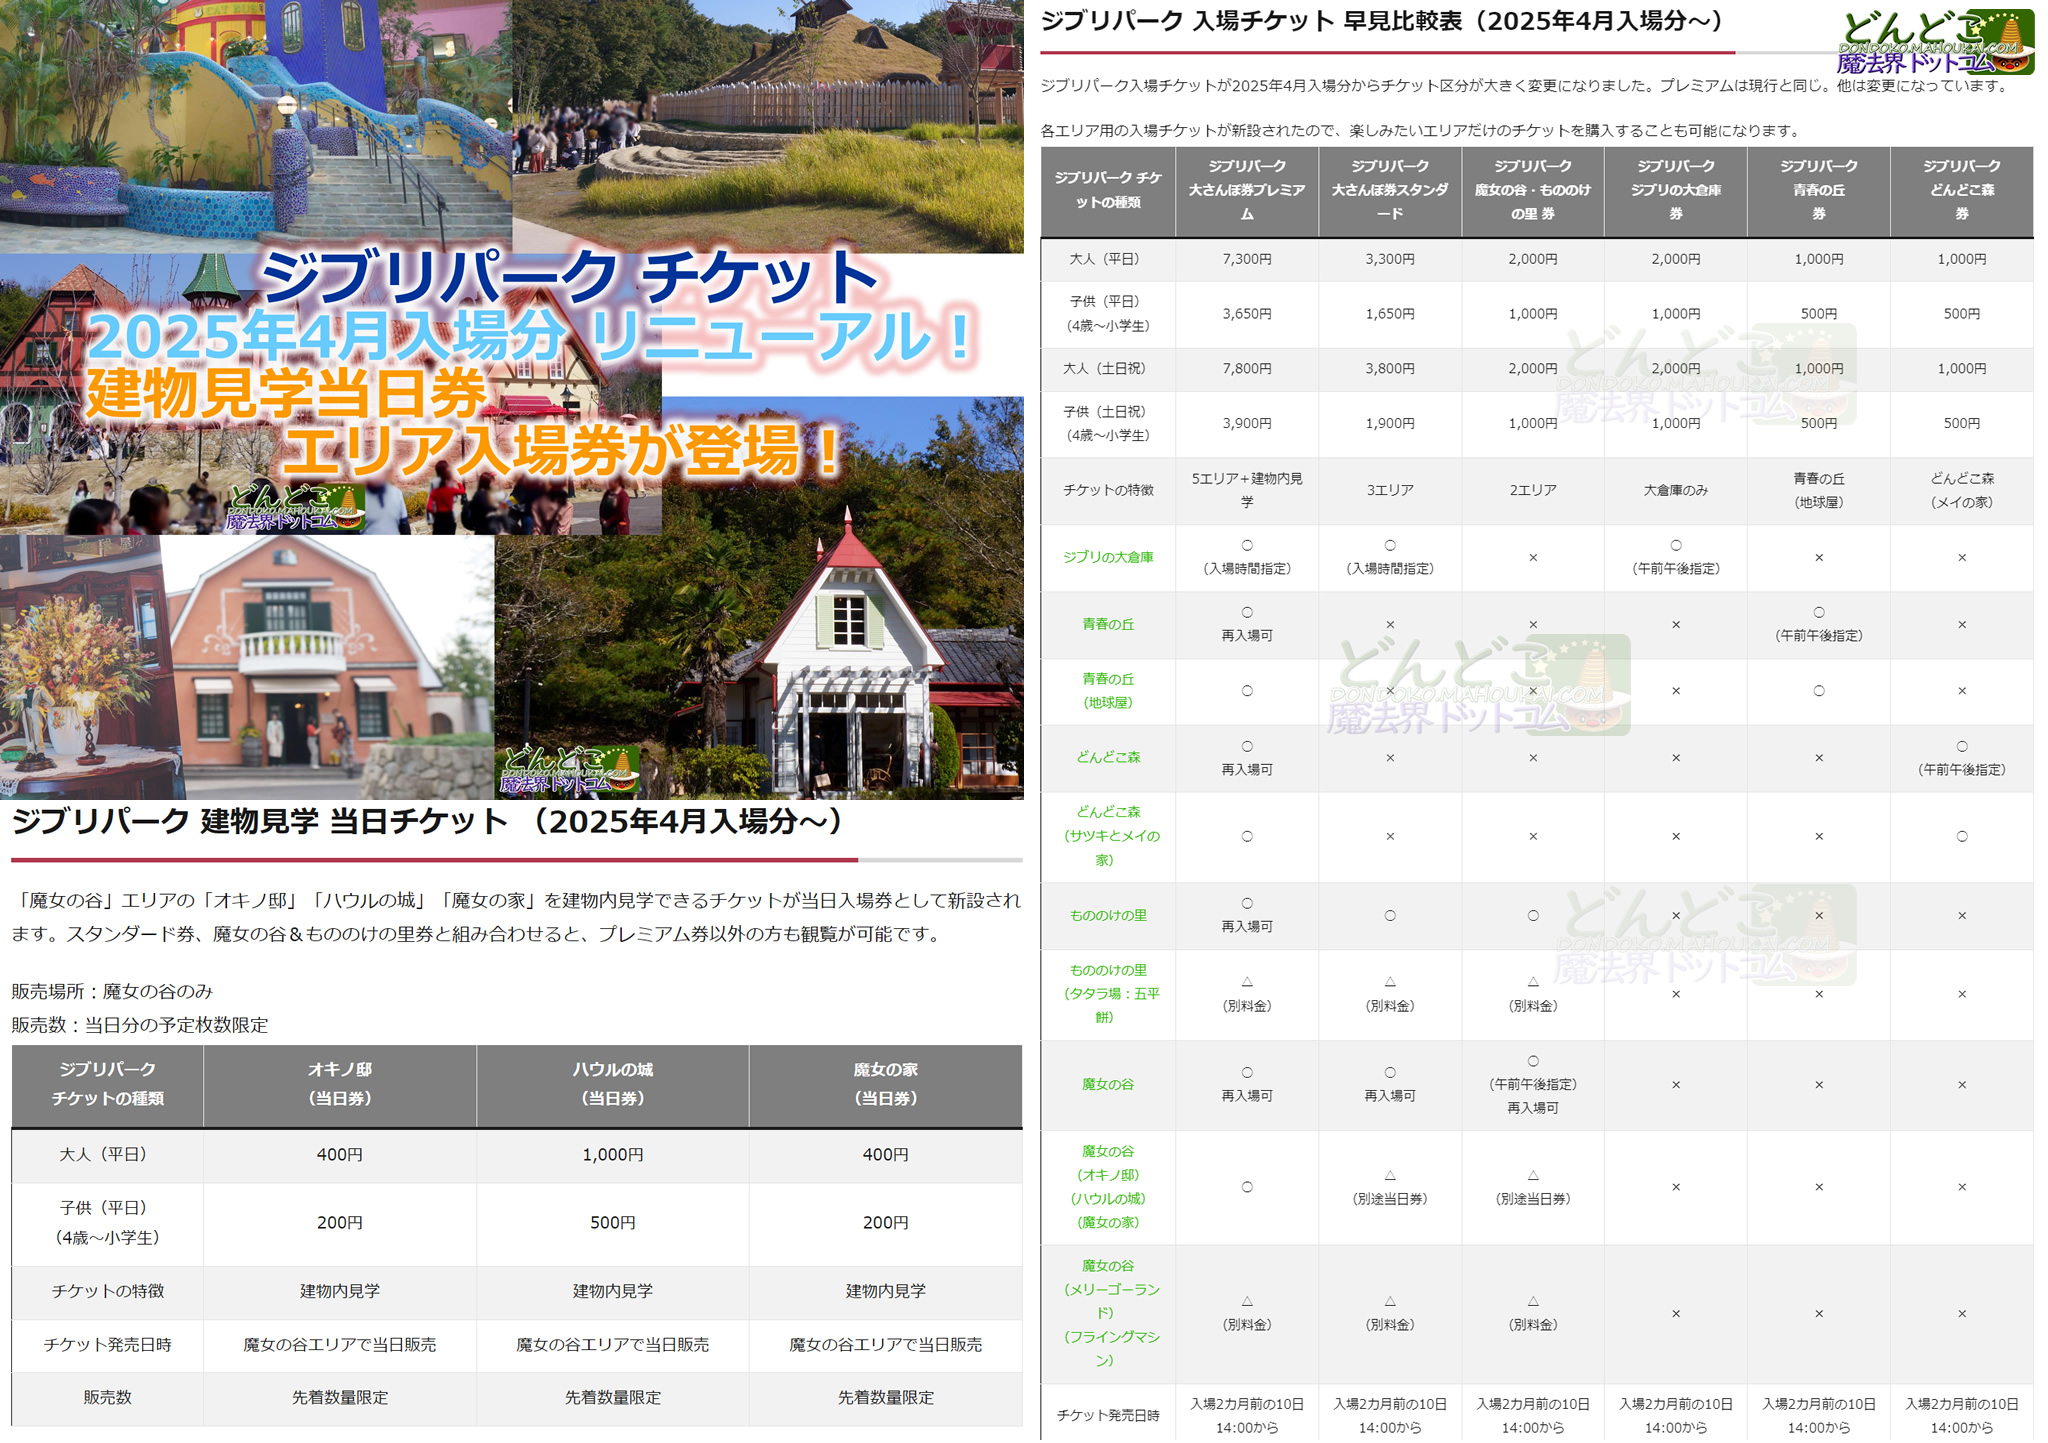The width and height of the screenshot is (2048, 1443).
Task: Click the logo on the Satsuki house photo
Action: tap(568, 771)
